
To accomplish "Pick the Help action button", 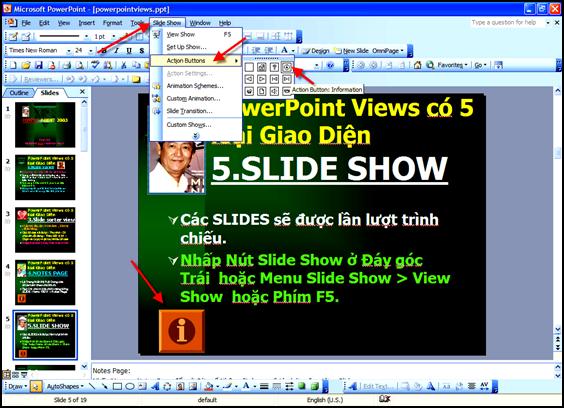I will pyautogui.click(x=274, y=67).
